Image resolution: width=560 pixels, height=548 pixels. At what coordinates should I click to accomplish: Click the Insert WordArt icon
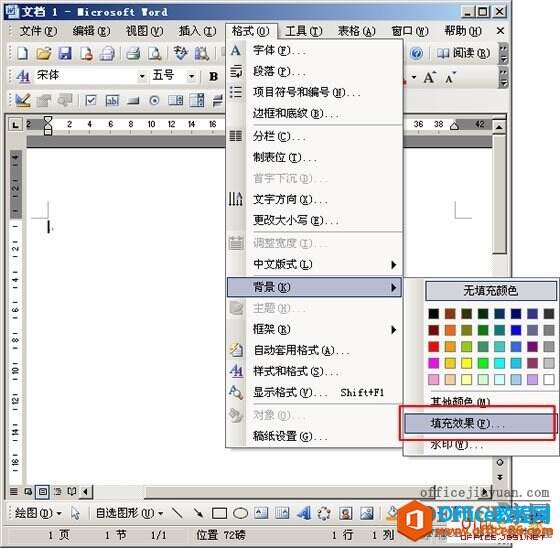point(304,514)
